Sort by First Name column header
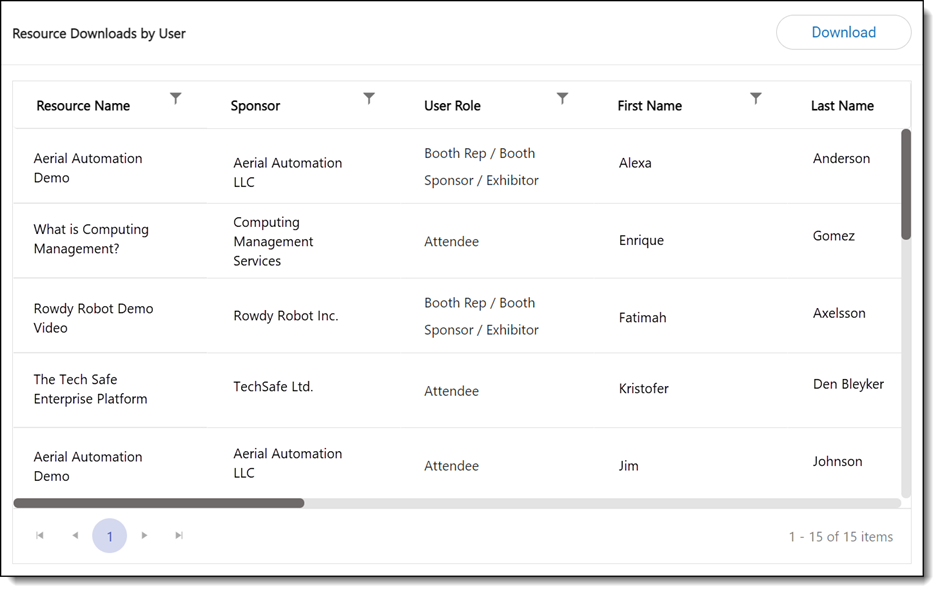The height and width of the screenshot is (593, 940). coord(649,106)
